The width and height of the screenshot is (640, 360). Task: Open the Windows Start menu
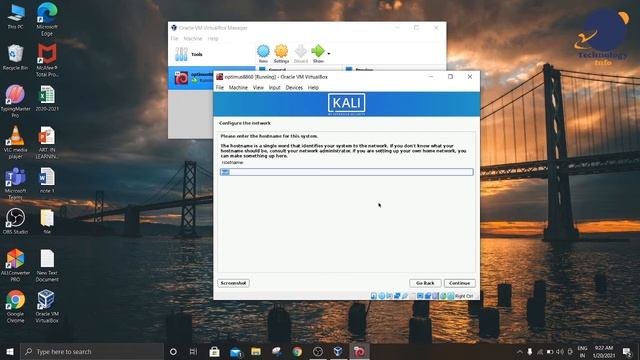point(10,351)
